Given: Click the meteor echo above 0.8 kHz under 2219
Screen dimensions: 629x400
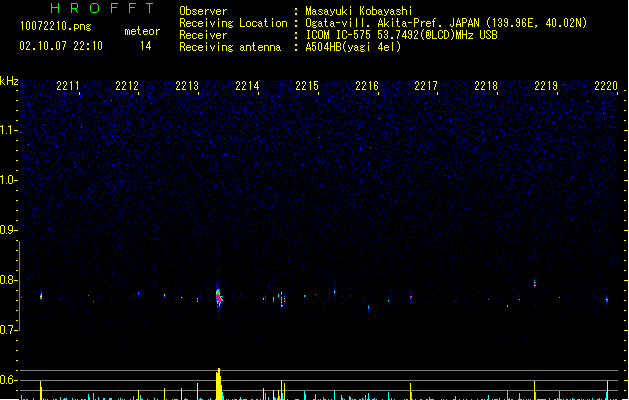Looking at the screenshot, I should [x=535, y=283].
